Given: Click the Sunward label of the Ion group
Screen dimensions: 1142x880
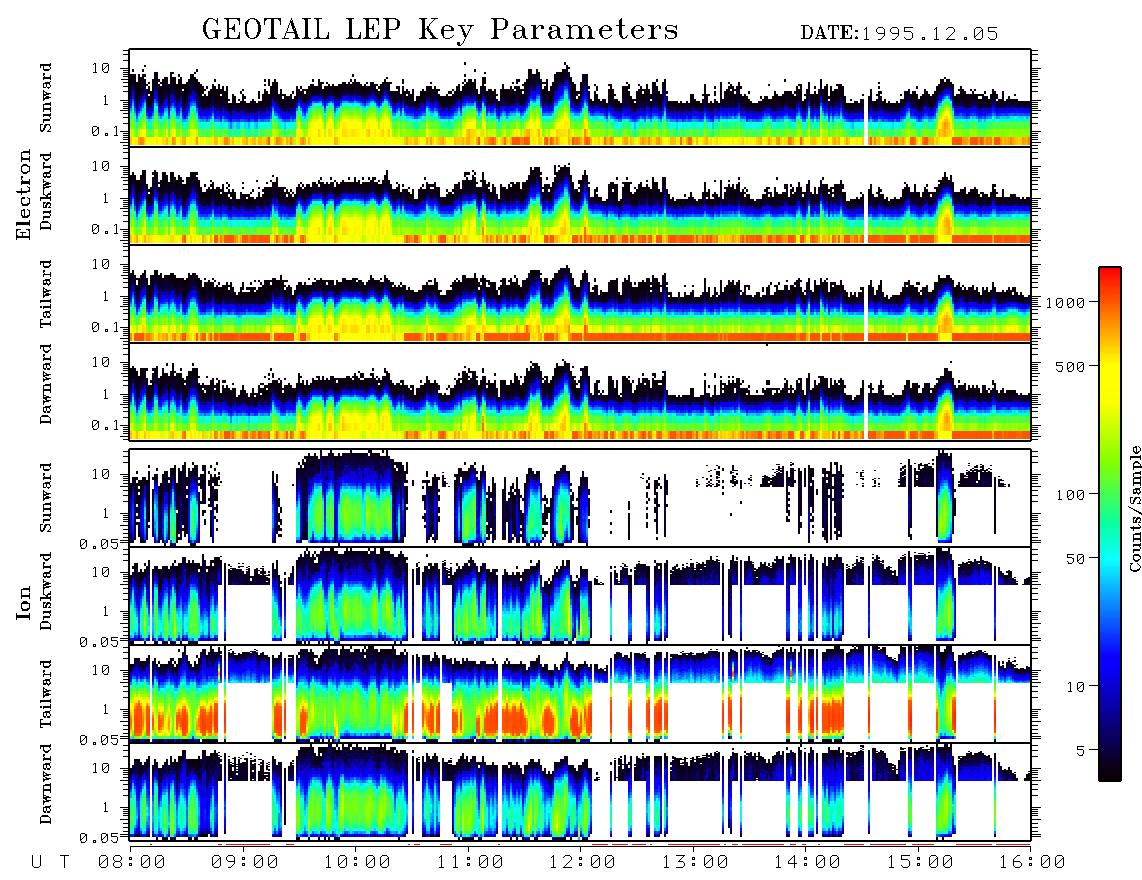Looking at the screenshot, I should point(46,498).
